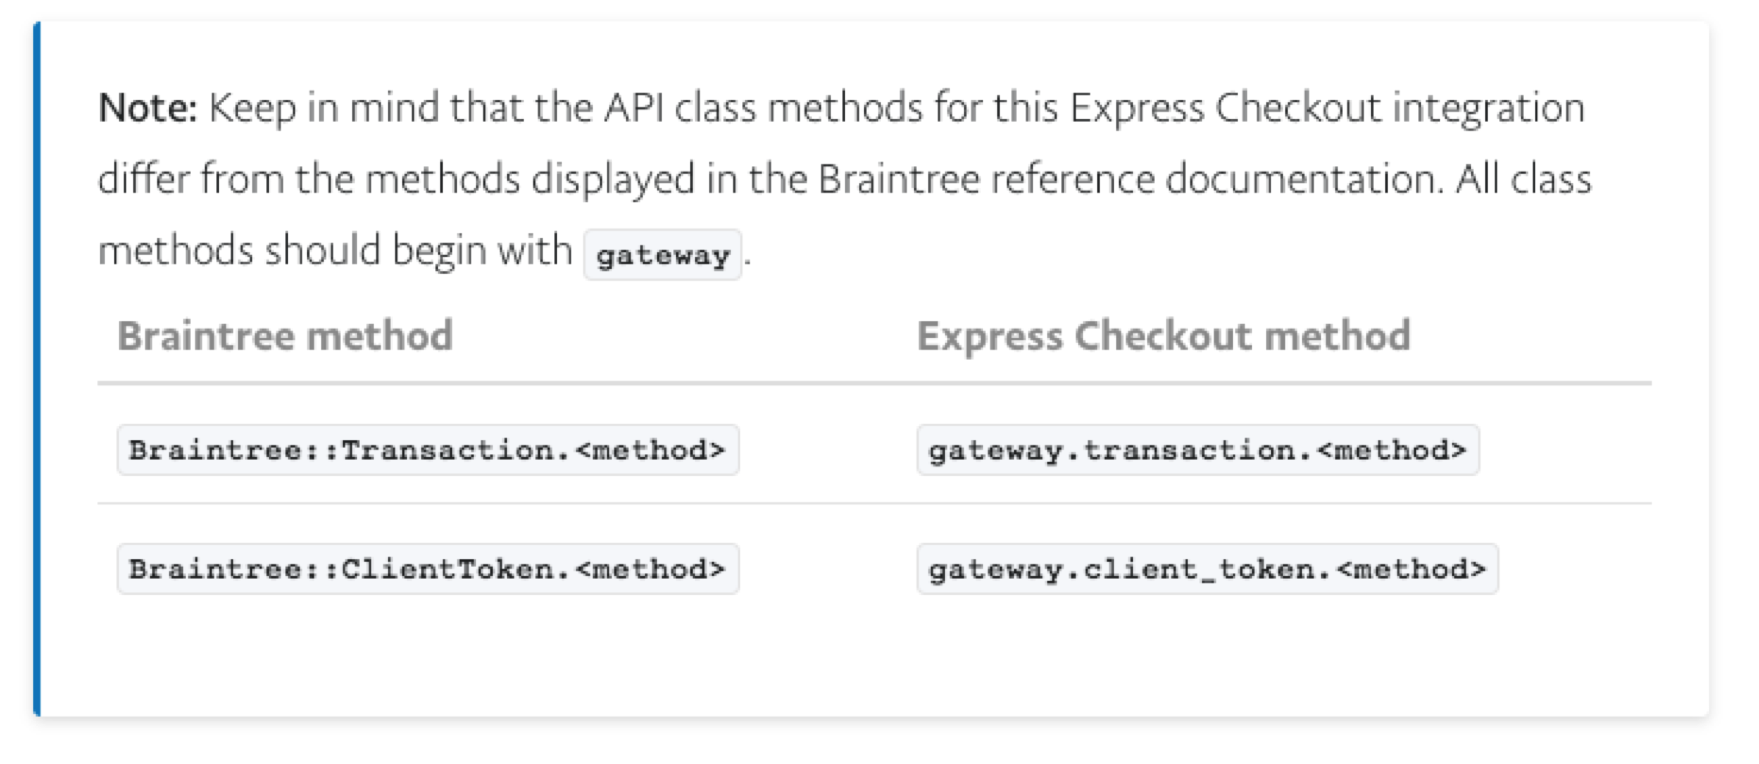Click the Braintree method column header
The width and height of the screenshot is (1759, 764).
[x=285, y=336]
